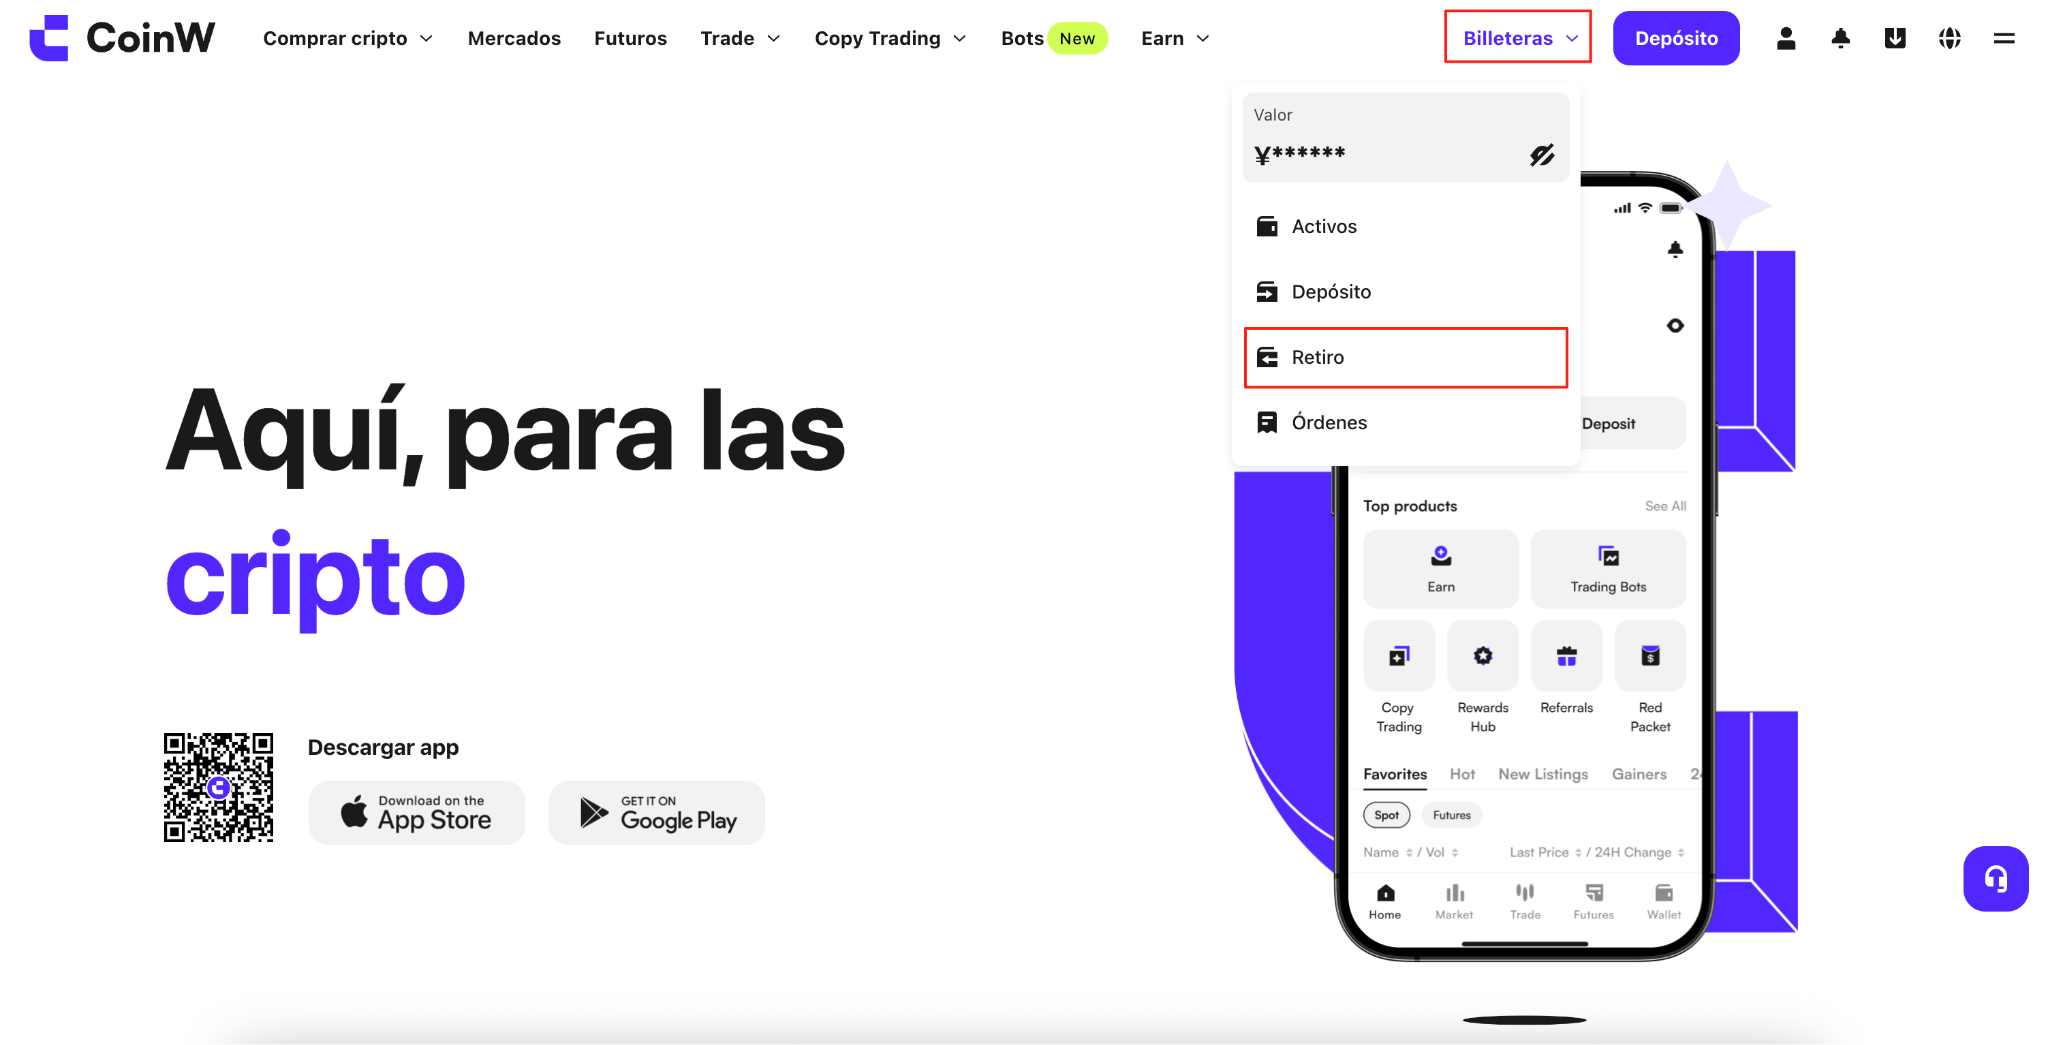Tap the Copy Trading icon in phone
Image resolution: width=2048 pixels, height=1045 pixels.
[1399, 656]
